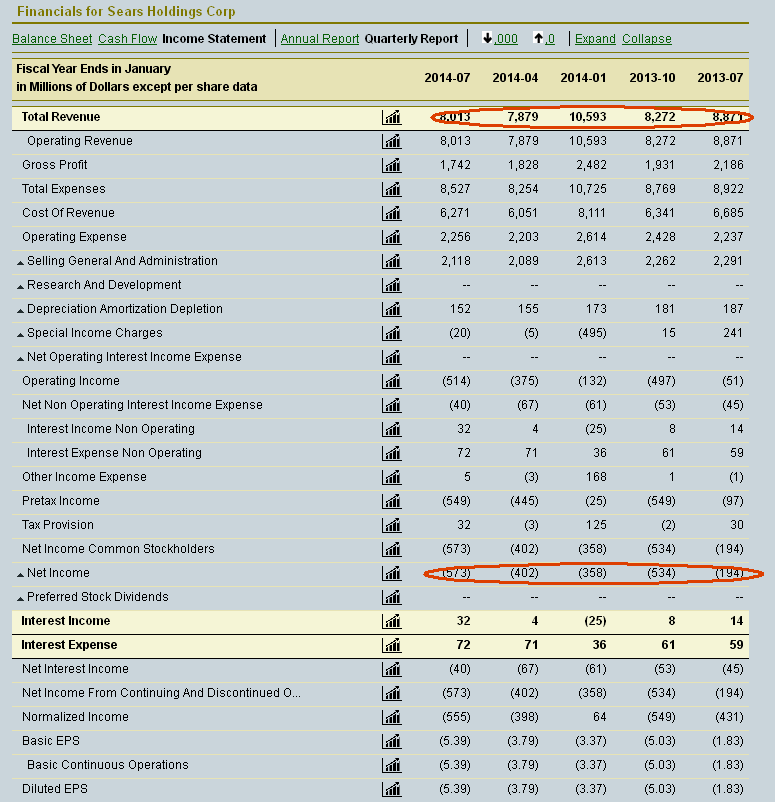This screenshot has height=802, width=775.
Task: Open chart icon for Research And Development
Action: point(392,285)
